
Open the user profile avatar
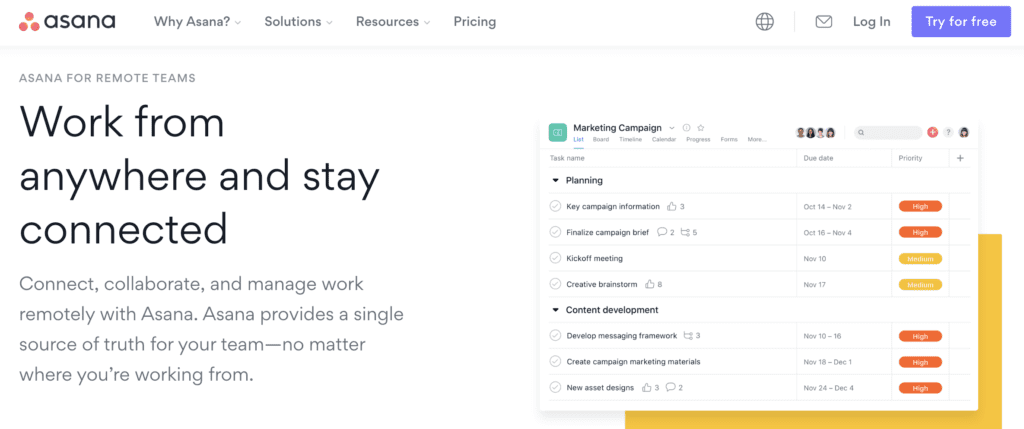click(964, 133)
